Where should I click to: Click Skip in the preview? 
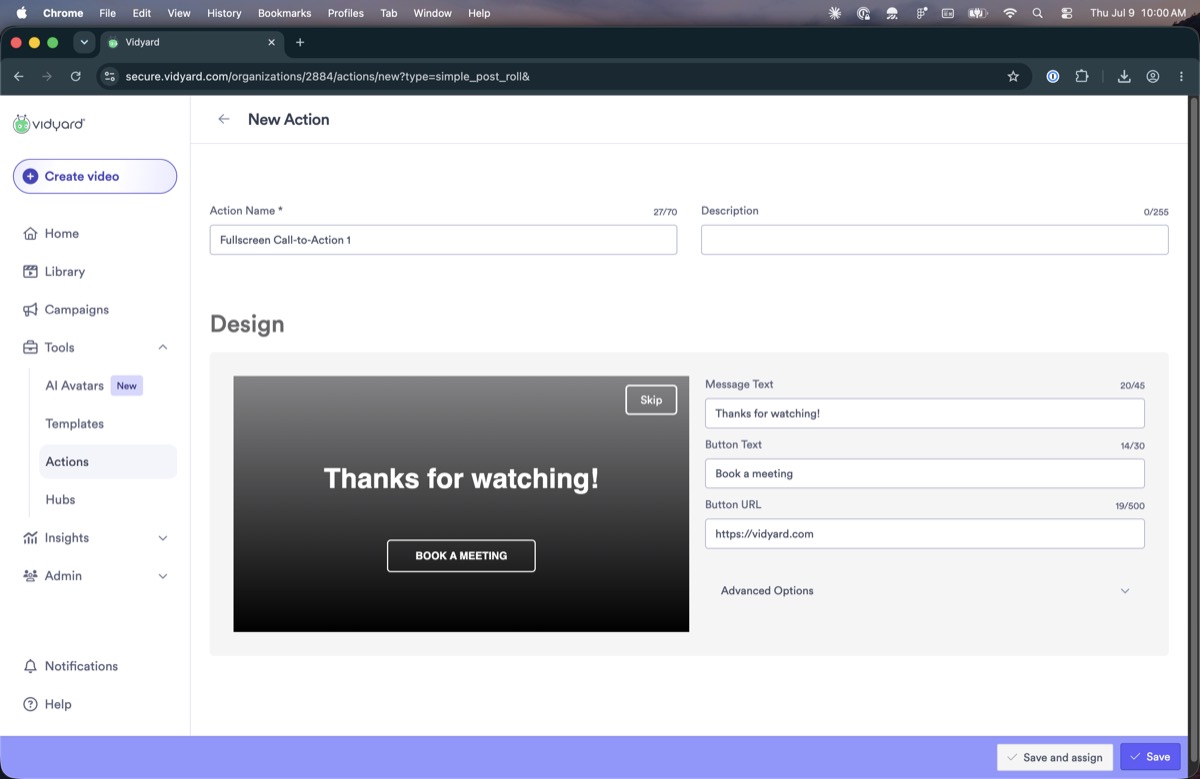pos(651,400)
